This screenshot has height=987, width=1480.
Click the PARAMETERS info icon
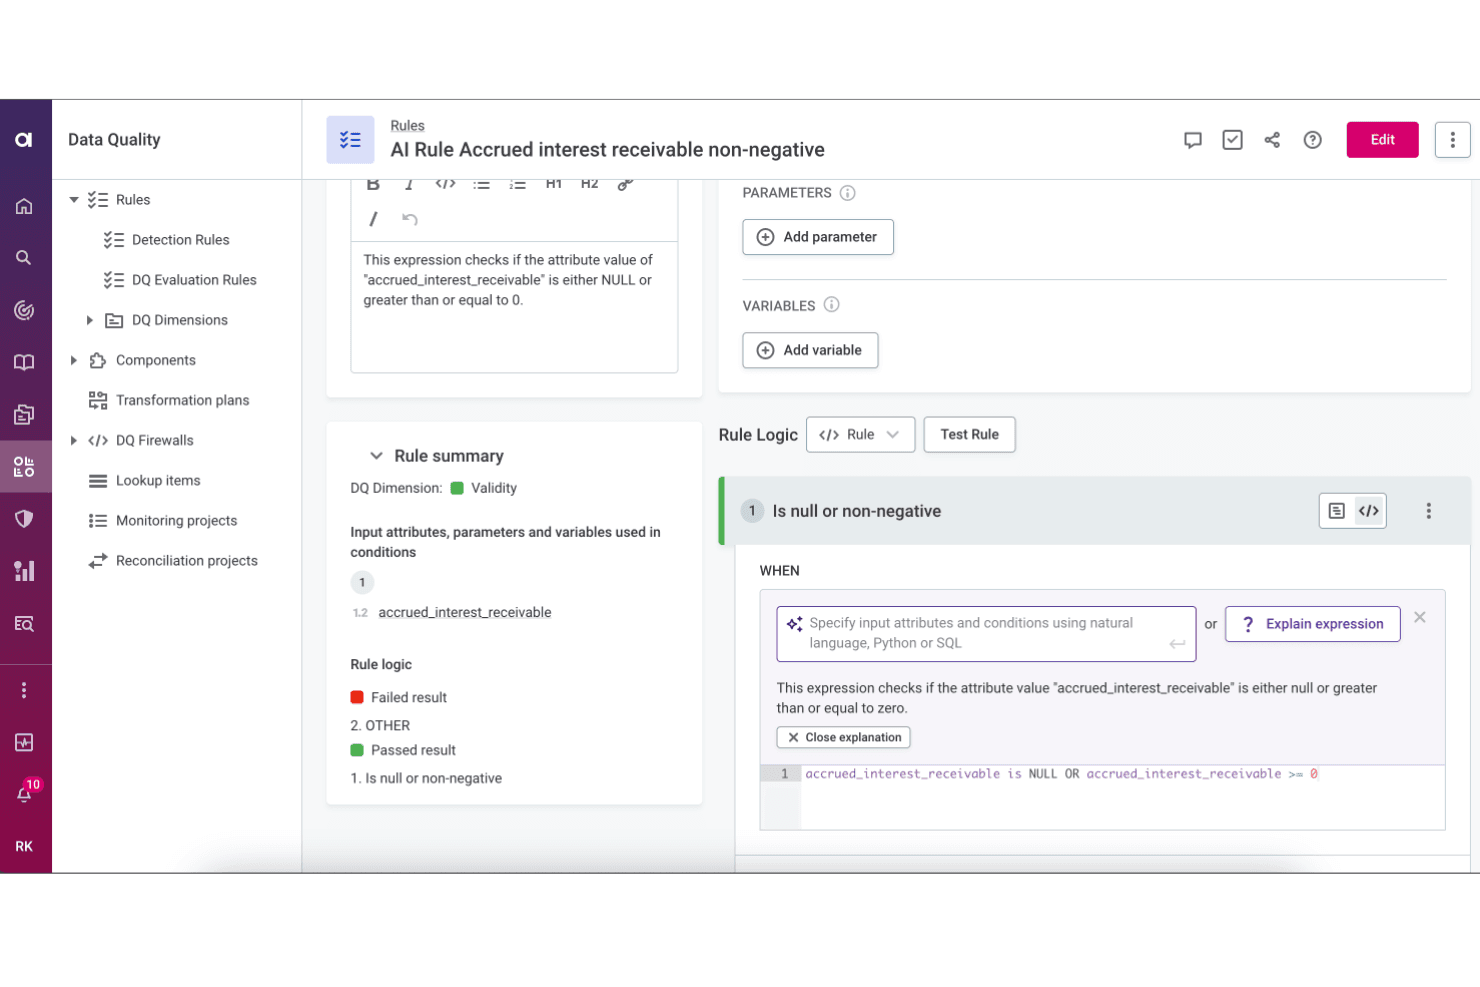click(x=848, y=193)
